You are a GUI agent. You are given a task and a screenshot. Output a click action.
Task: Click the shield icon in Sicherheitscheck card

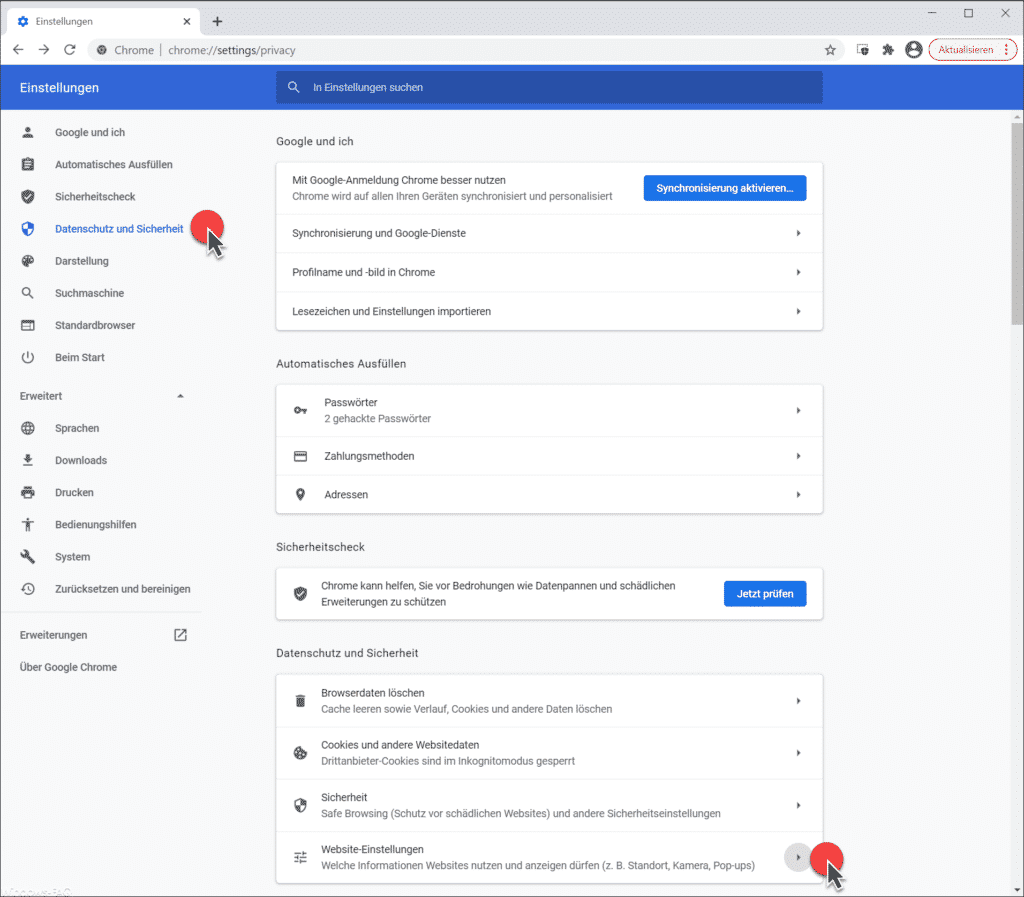[300, 593]
